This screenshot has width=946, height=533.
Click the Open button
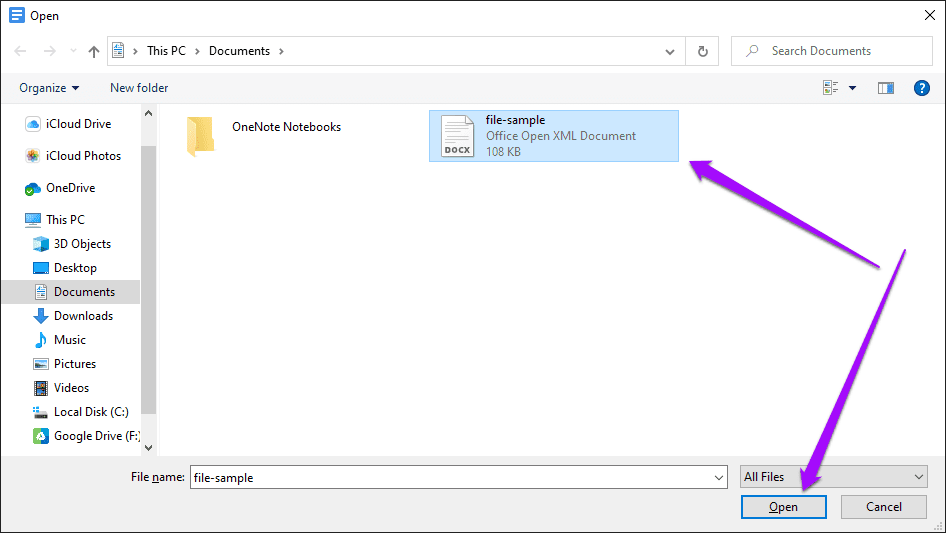(x=783, y=507)
